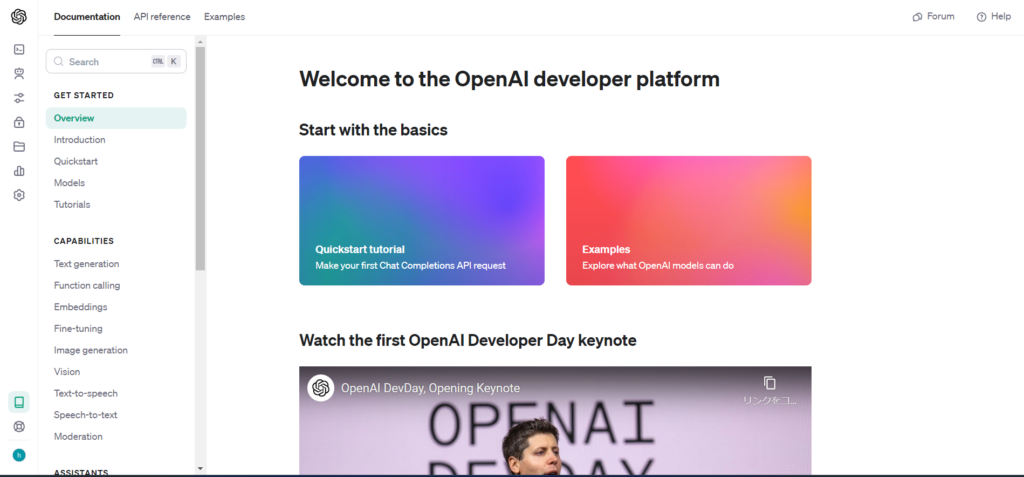1024x477 pixels.
Task: Open the Files folder icon
Action: pyautogui.click(x=19, y=146)
